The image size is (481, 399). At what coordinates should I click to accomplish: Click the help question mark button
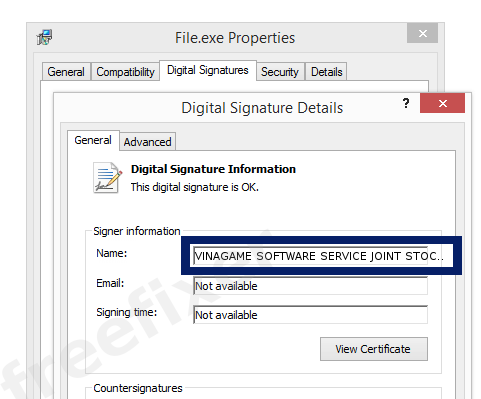406,103
